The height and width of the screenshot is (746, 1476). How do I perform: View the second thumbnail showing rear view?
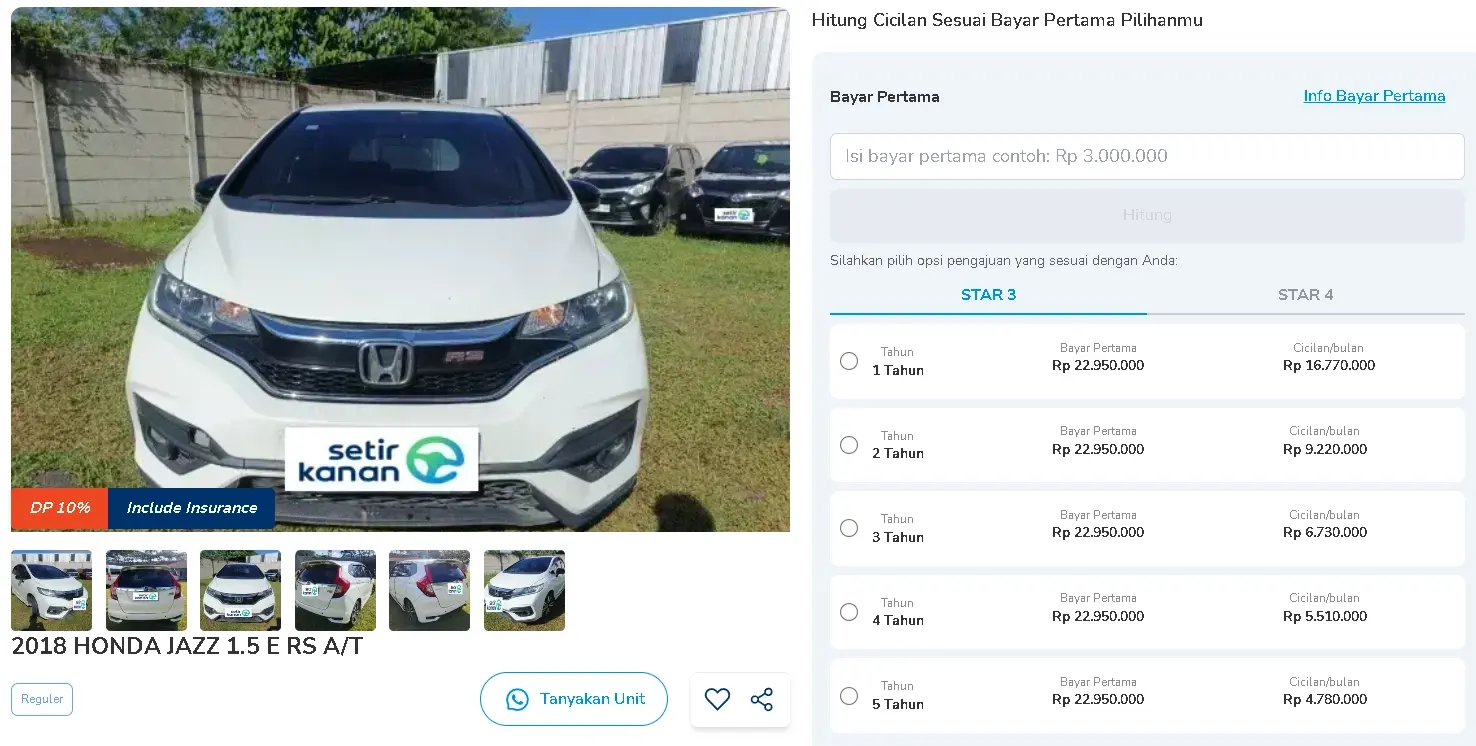pos(146,590)
